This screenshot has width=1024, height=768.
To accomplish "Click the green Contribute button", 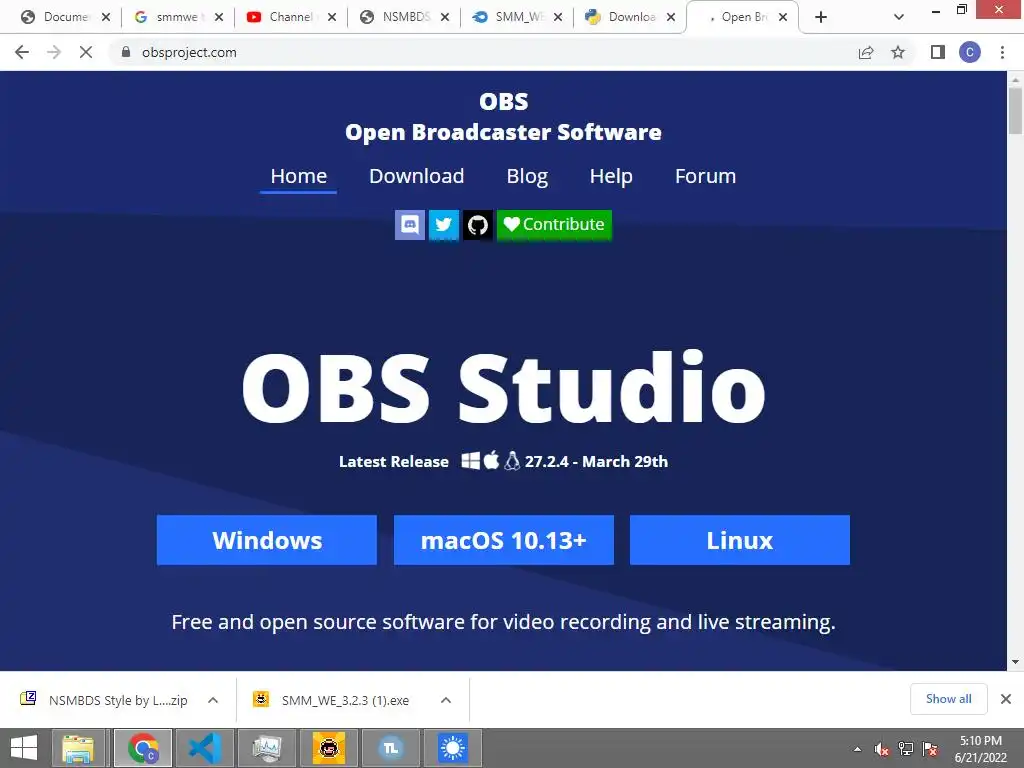I will pos(554,225).
